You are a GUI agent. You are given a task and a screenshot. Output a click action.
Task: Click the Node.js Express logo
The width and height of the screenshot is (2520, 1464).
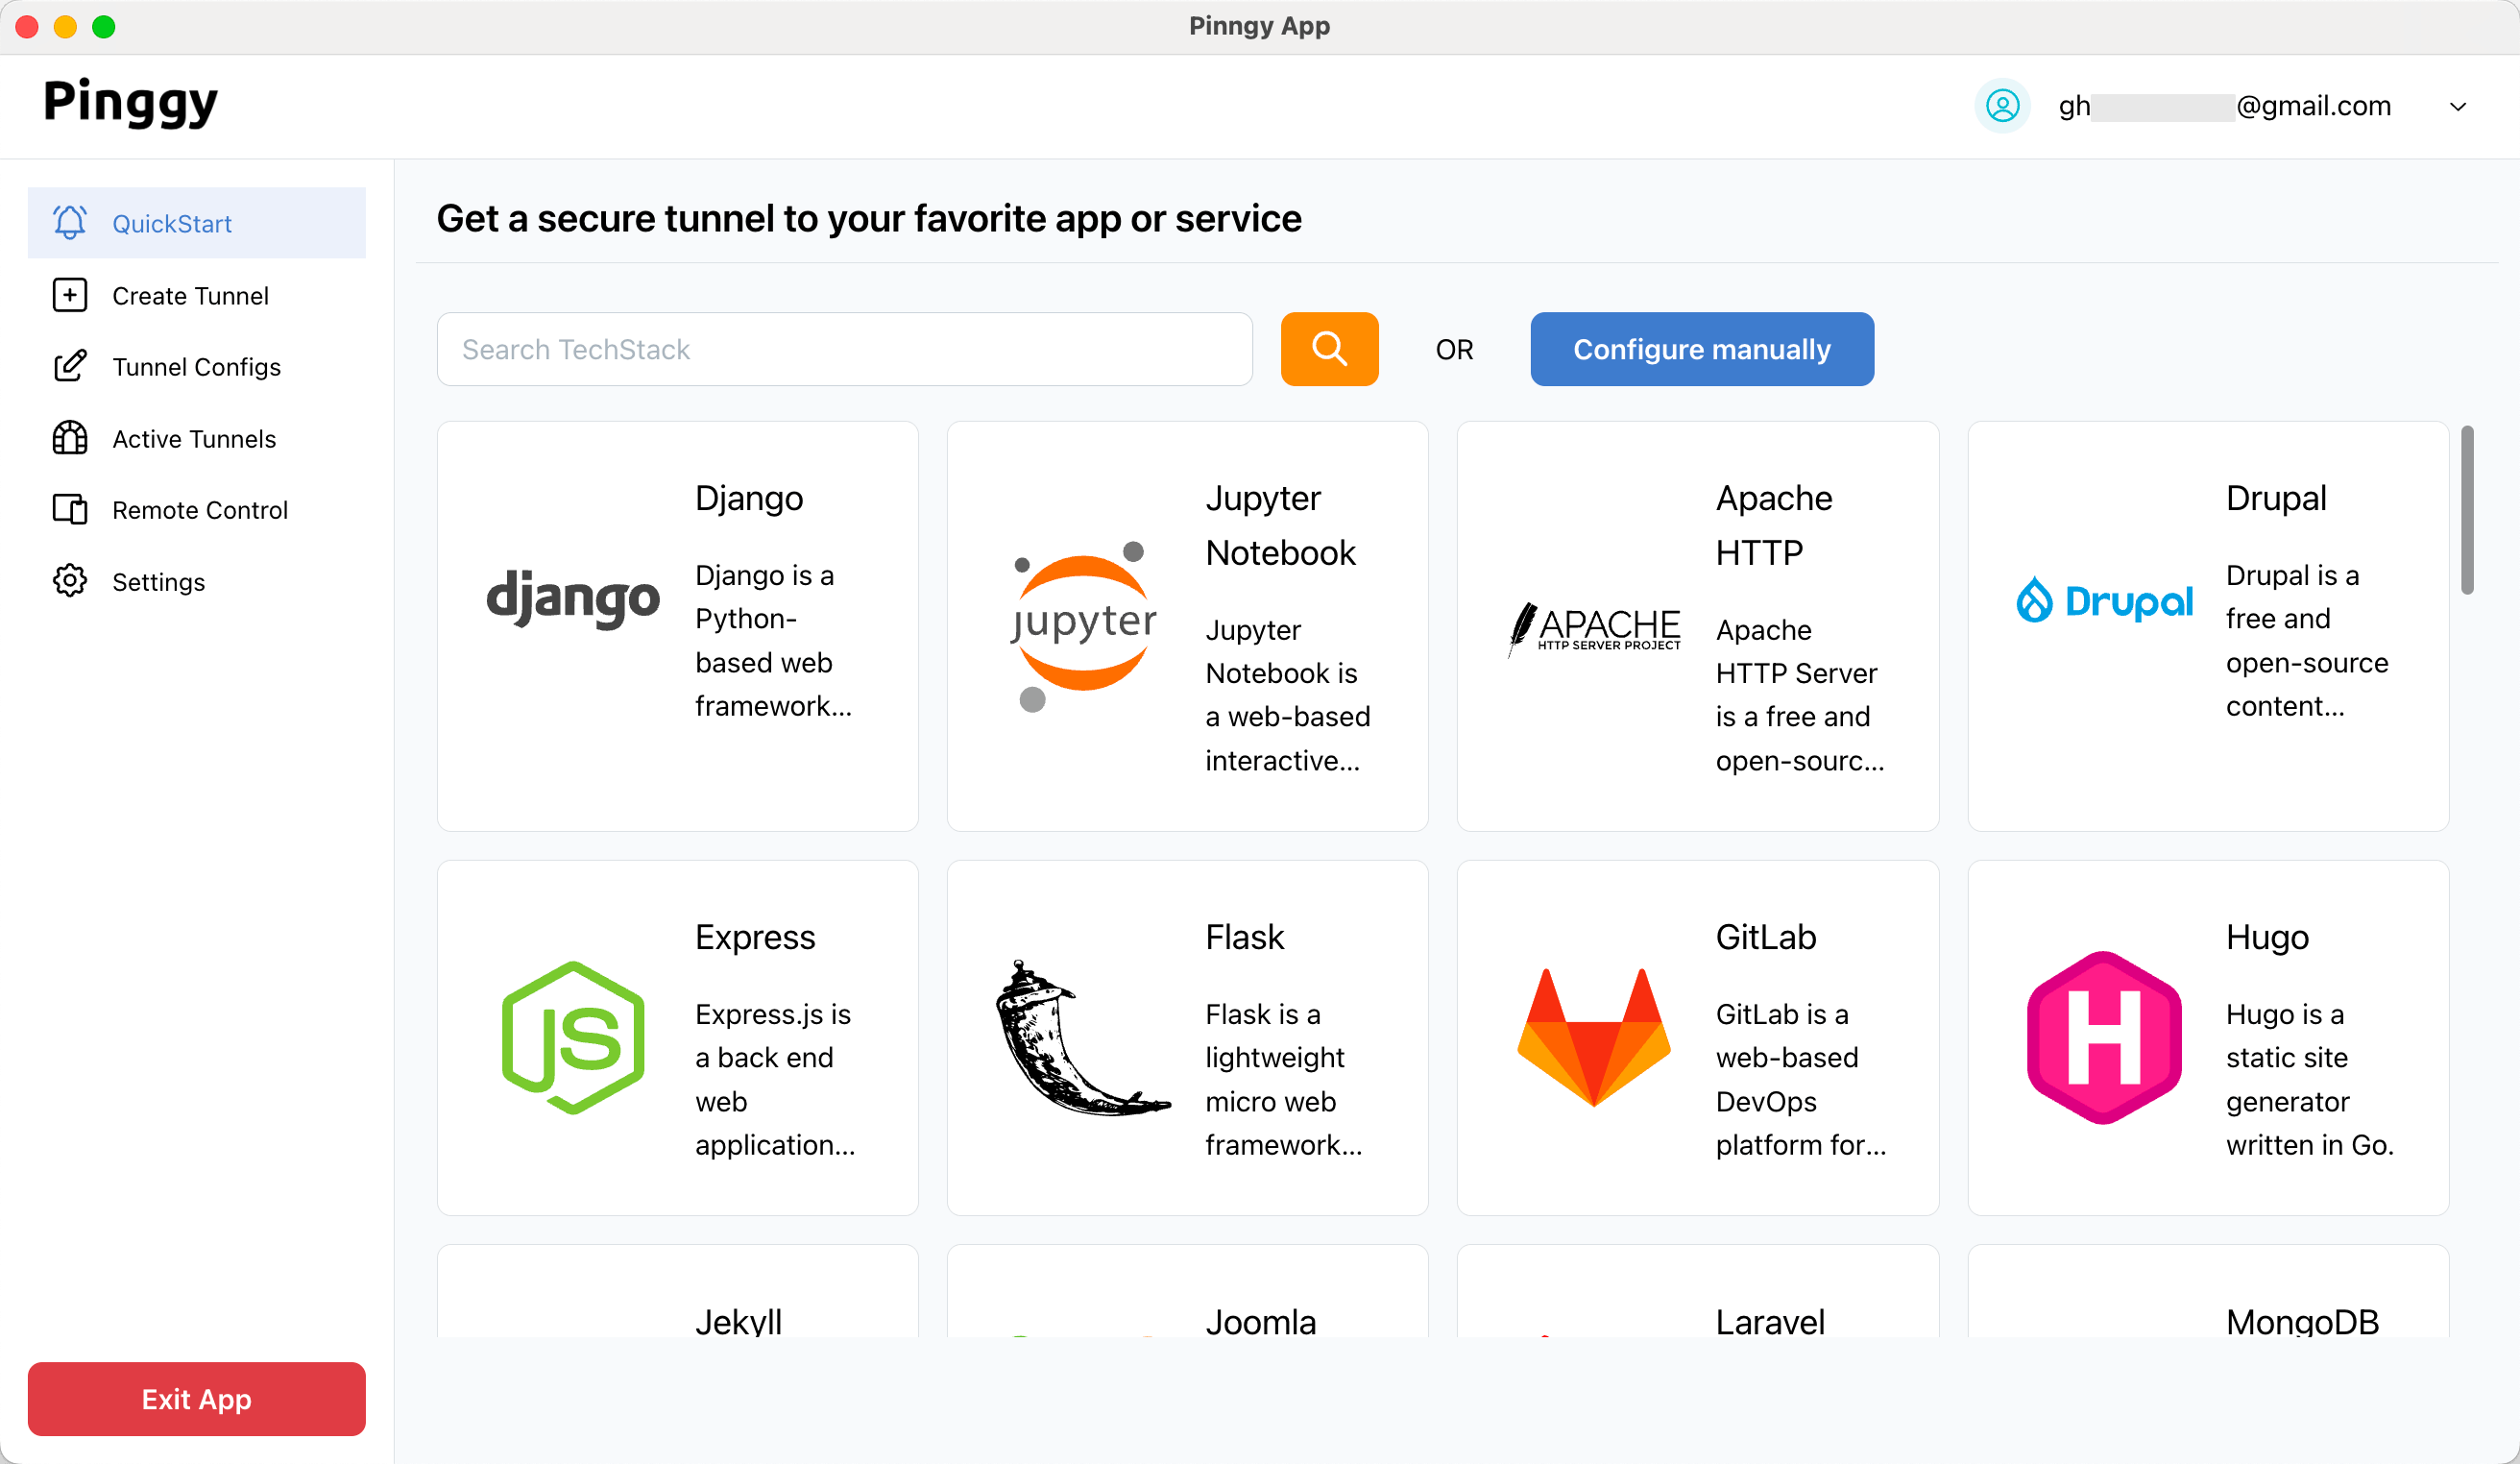[x=573, y=1037]
